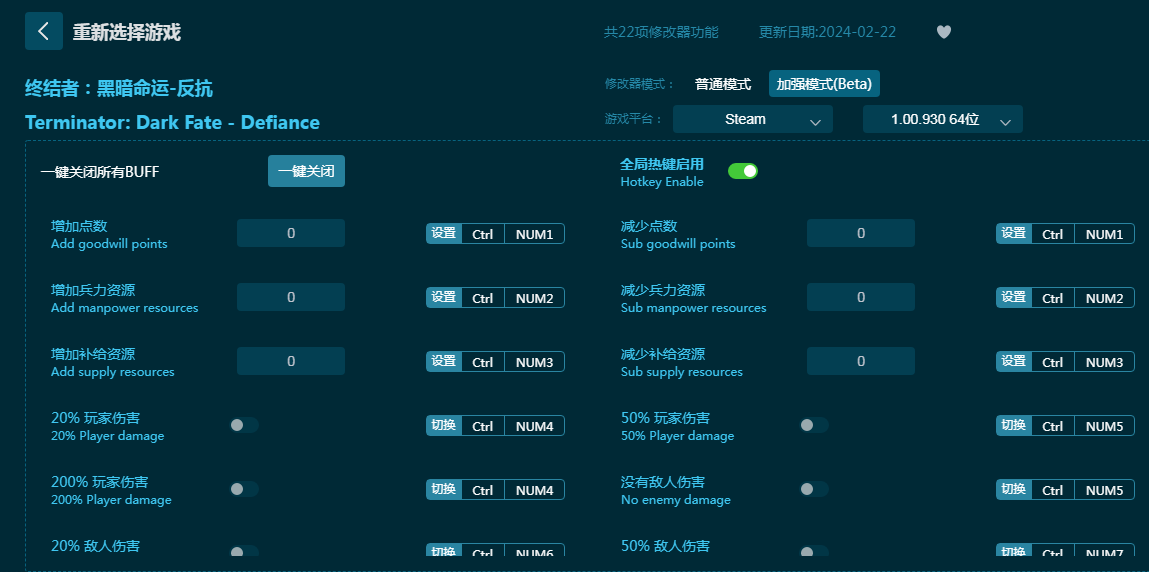This screenshot has width=1149, height=572.
Task: Toggle No enemy damage switch
Action: [x=814, y=489]
